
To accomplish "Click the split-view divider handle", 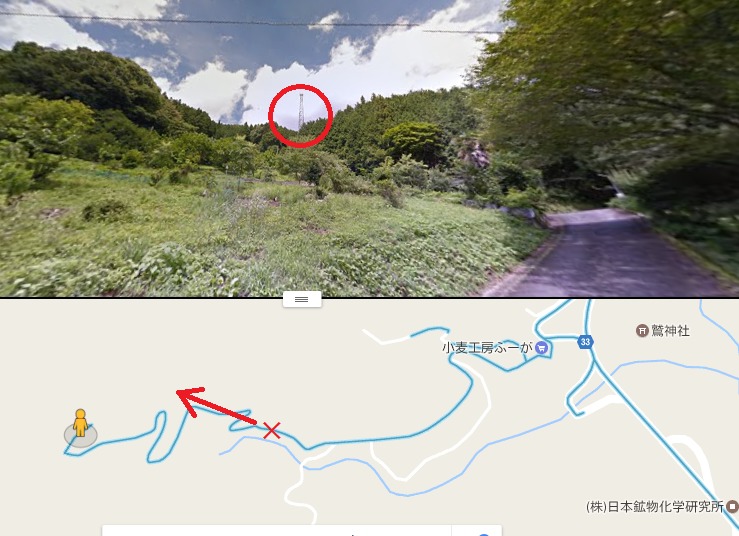I will [x=302, y=299].
